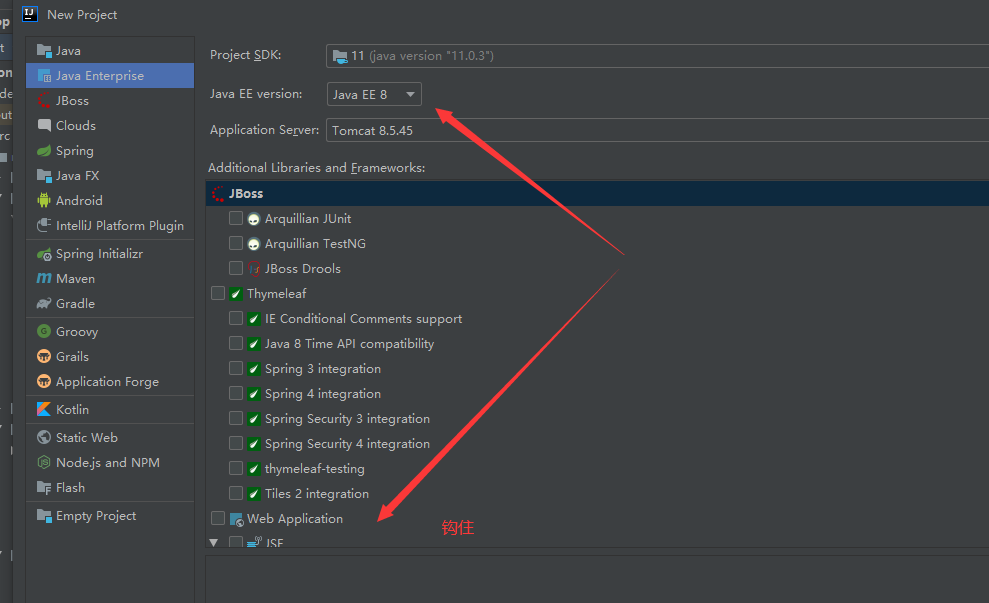Enable Spring 4 integration checkbox
This screenshot has height=603, width=989.
tap(236, 394)
